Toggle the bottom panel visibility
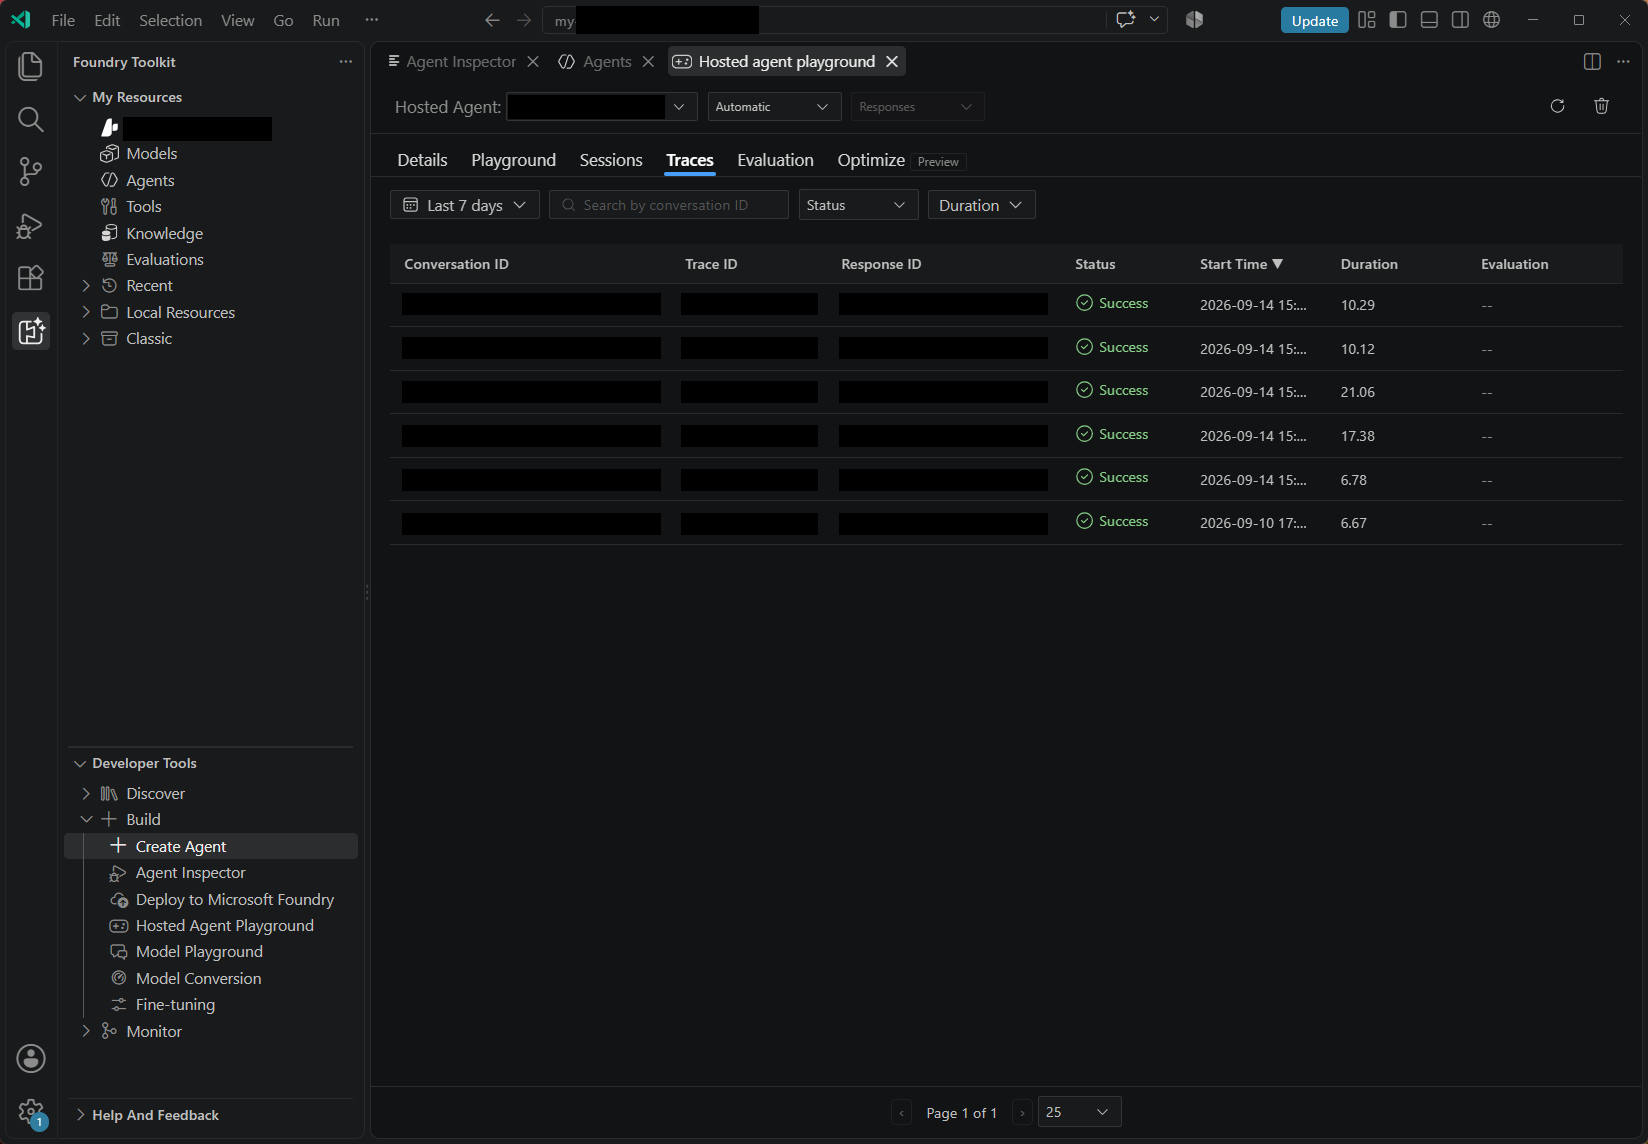The width and height of the screenshot is (1648, 1144). point(1429,20)
